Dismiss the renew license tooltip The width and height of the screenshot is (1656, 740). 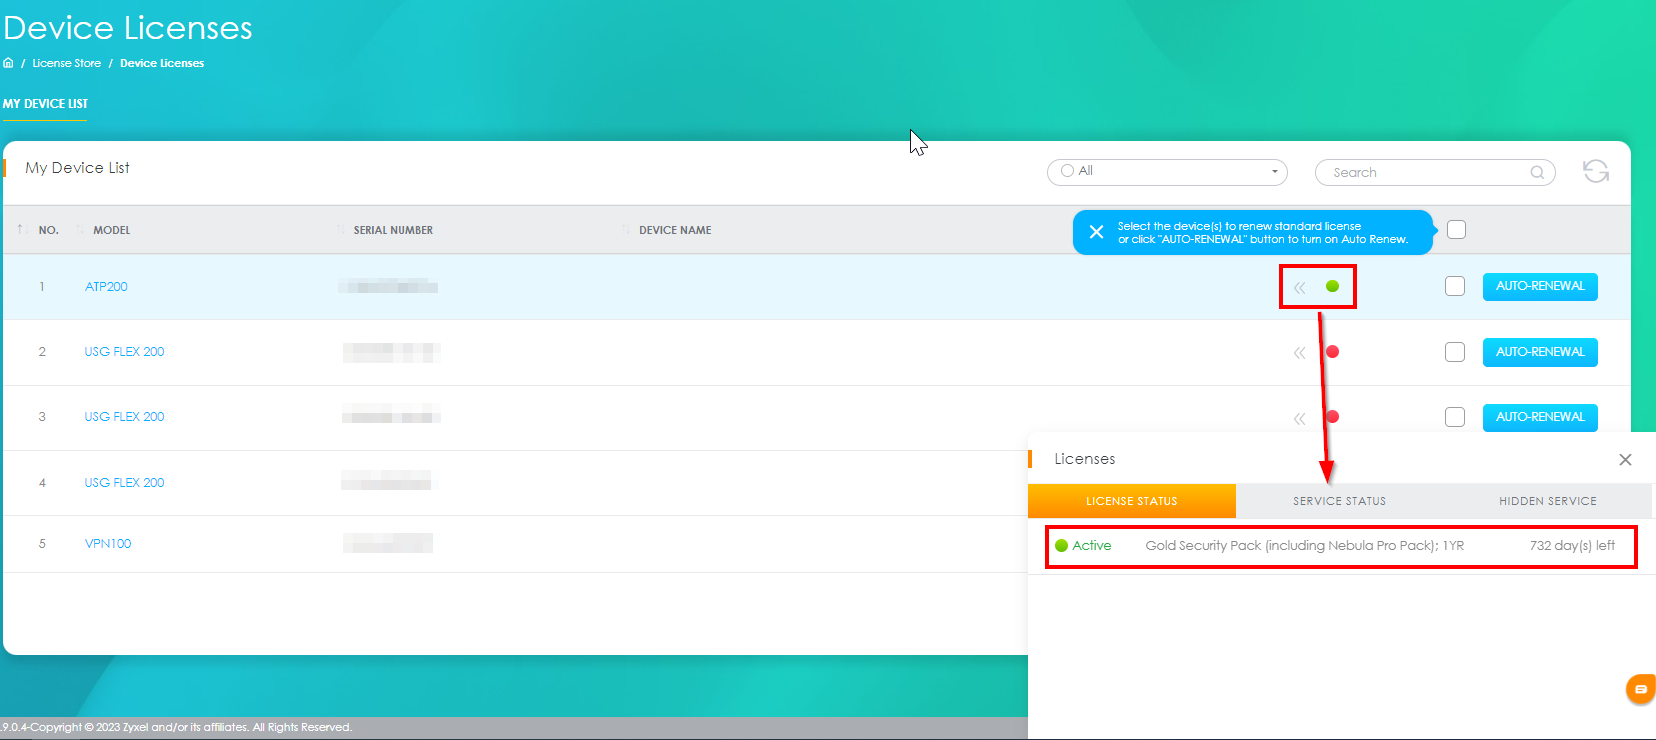1096,232
